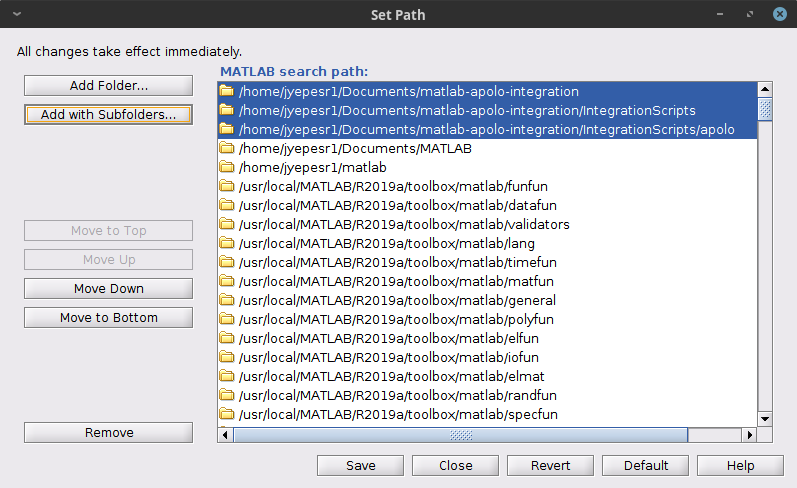
Task: Select toolbox/matlab/iofun path
Action: (487, 357)
